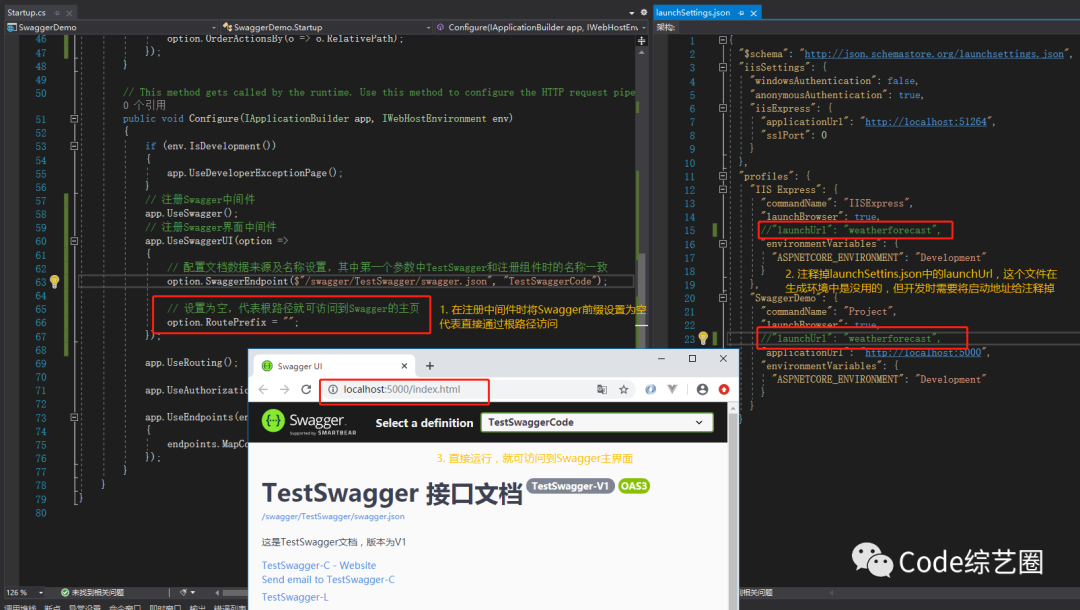
Task: Collapse the iisExpress node at line 6
Action: (x=723, y=108)
